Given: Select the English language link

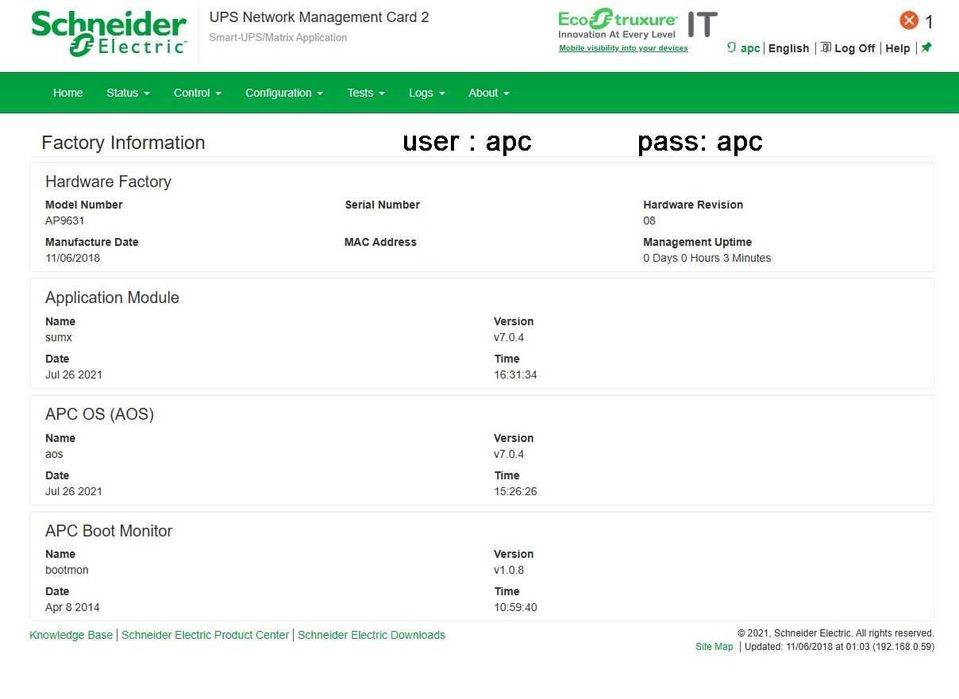Looking at the screenshot, I should pyautogui.click(x=788, y=48).
